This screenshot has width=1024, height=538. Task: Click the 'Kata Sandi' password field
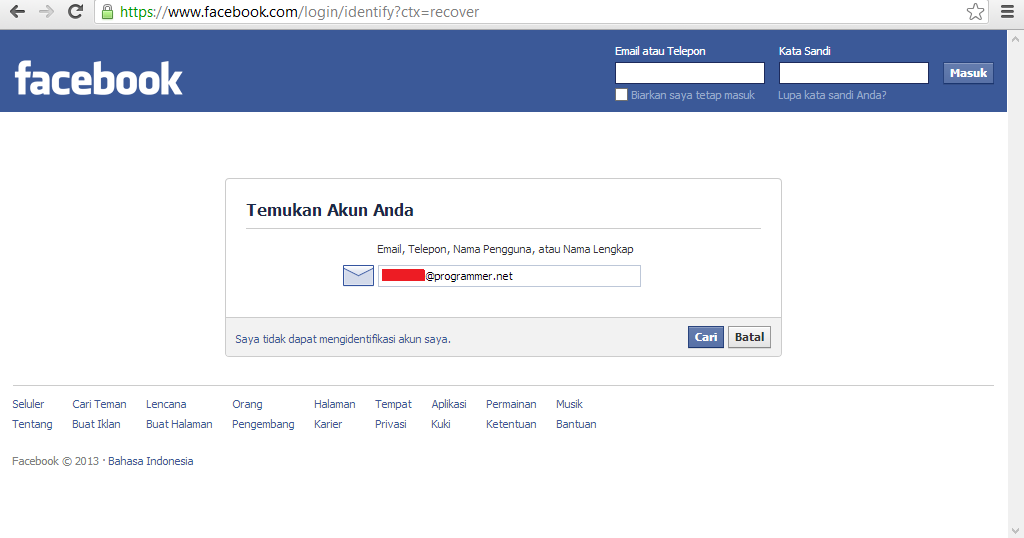(x=854, y=72)
